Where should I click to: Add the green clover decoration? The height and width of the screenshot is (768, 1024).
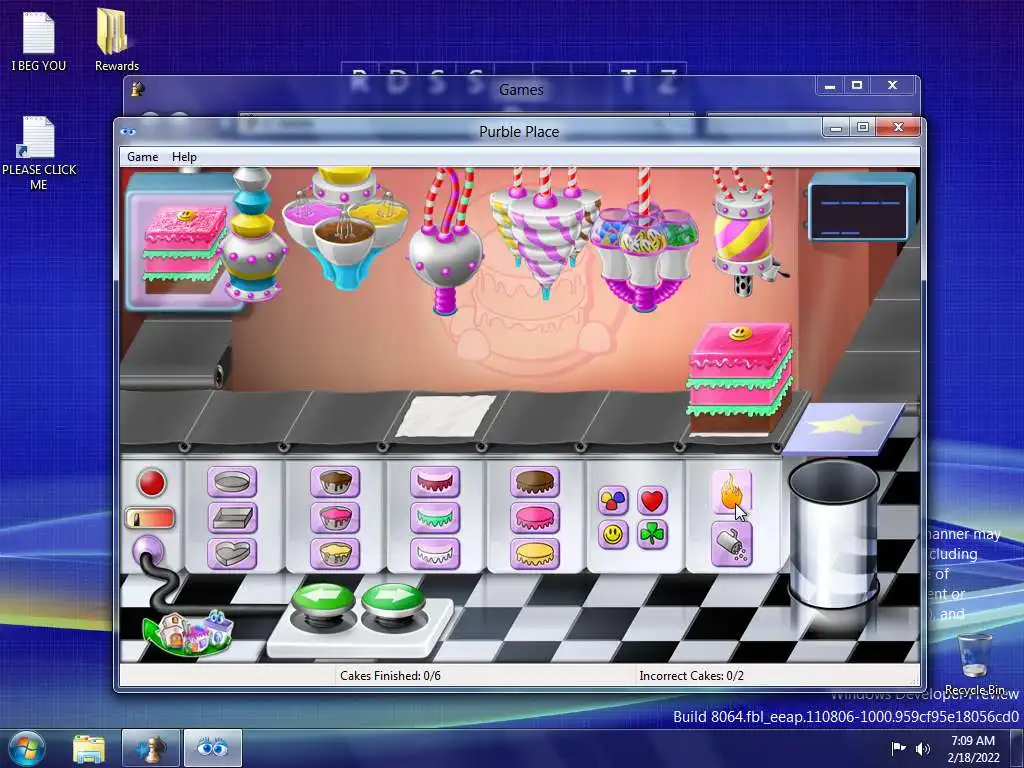tap(652, 535)
